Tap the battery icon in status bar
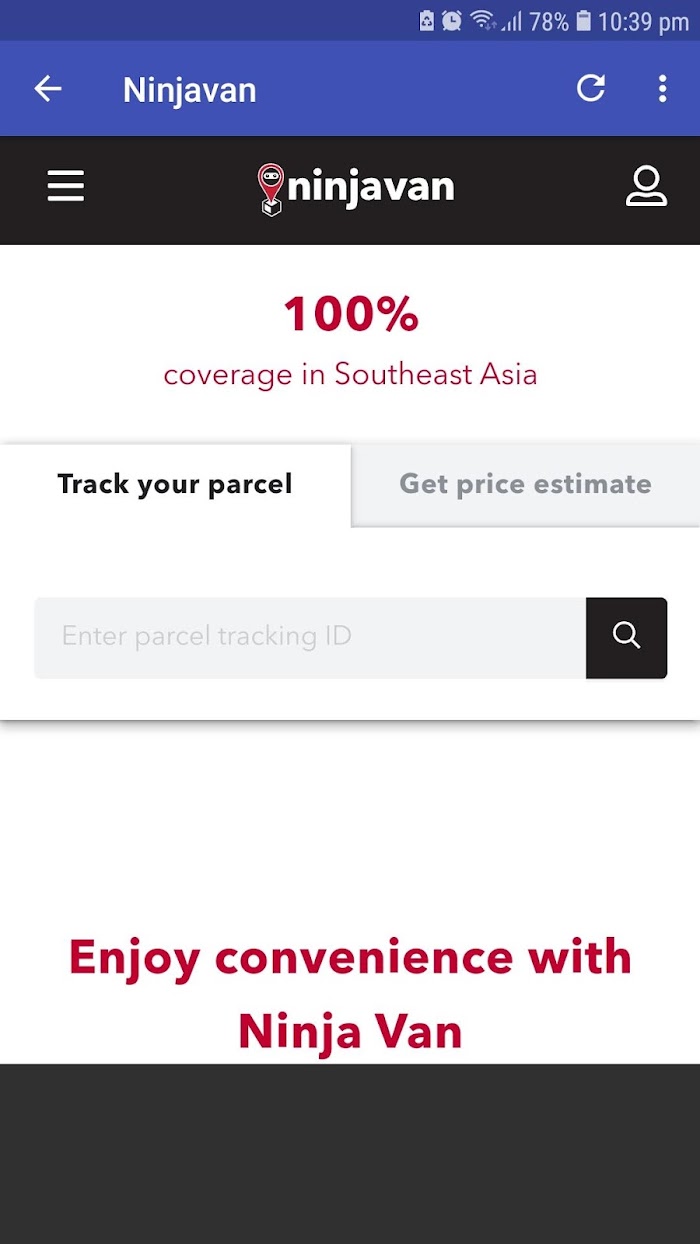Image resolution: width=700 pixels, height=1244 pixels. [x=584, y=20]
